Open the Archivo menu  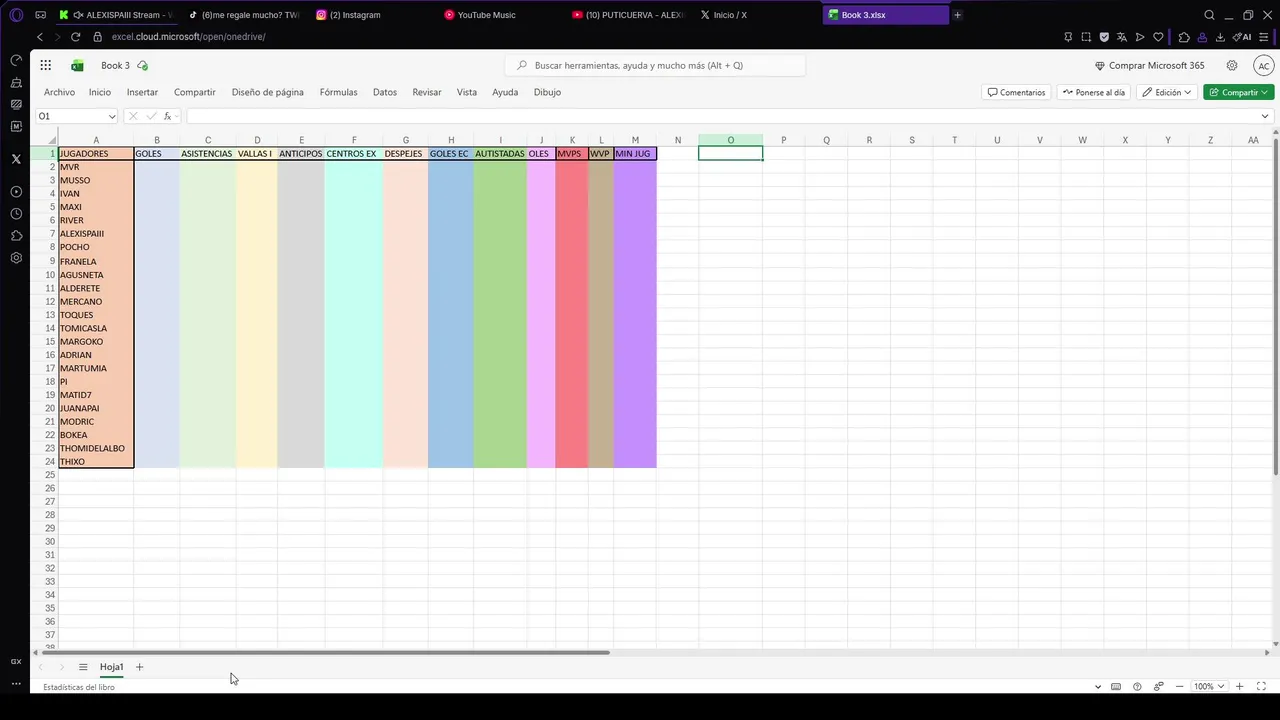click(59, 92)
